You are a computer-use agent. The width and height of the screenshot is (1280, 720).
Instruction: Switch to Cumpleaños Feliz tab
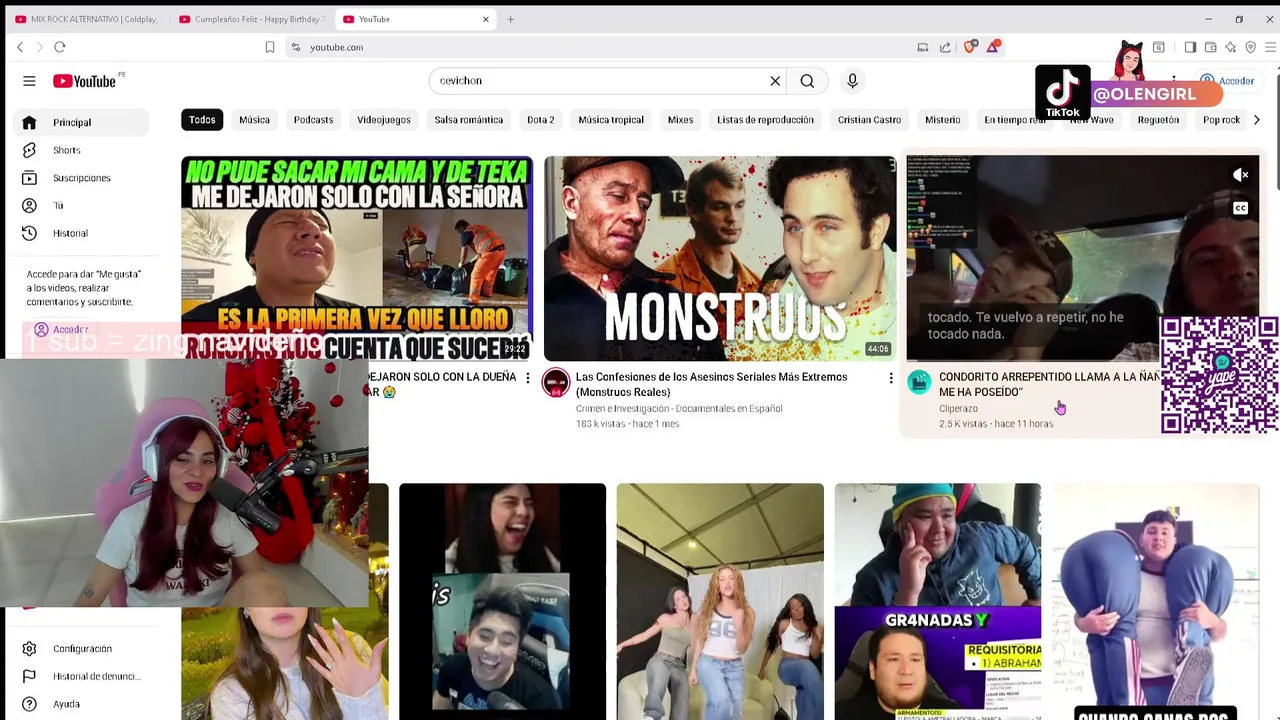pyautogui.click(x=251, y=19)
